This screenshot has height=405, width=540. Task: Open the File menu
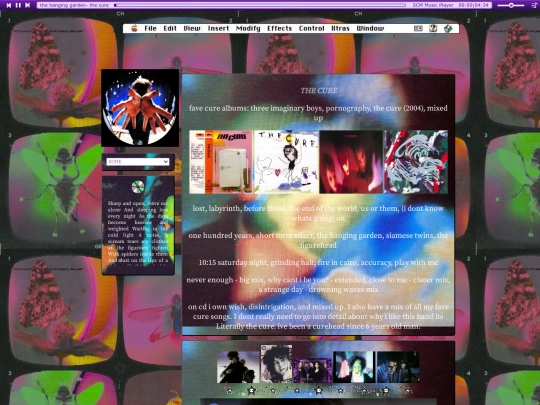[150, 28]
